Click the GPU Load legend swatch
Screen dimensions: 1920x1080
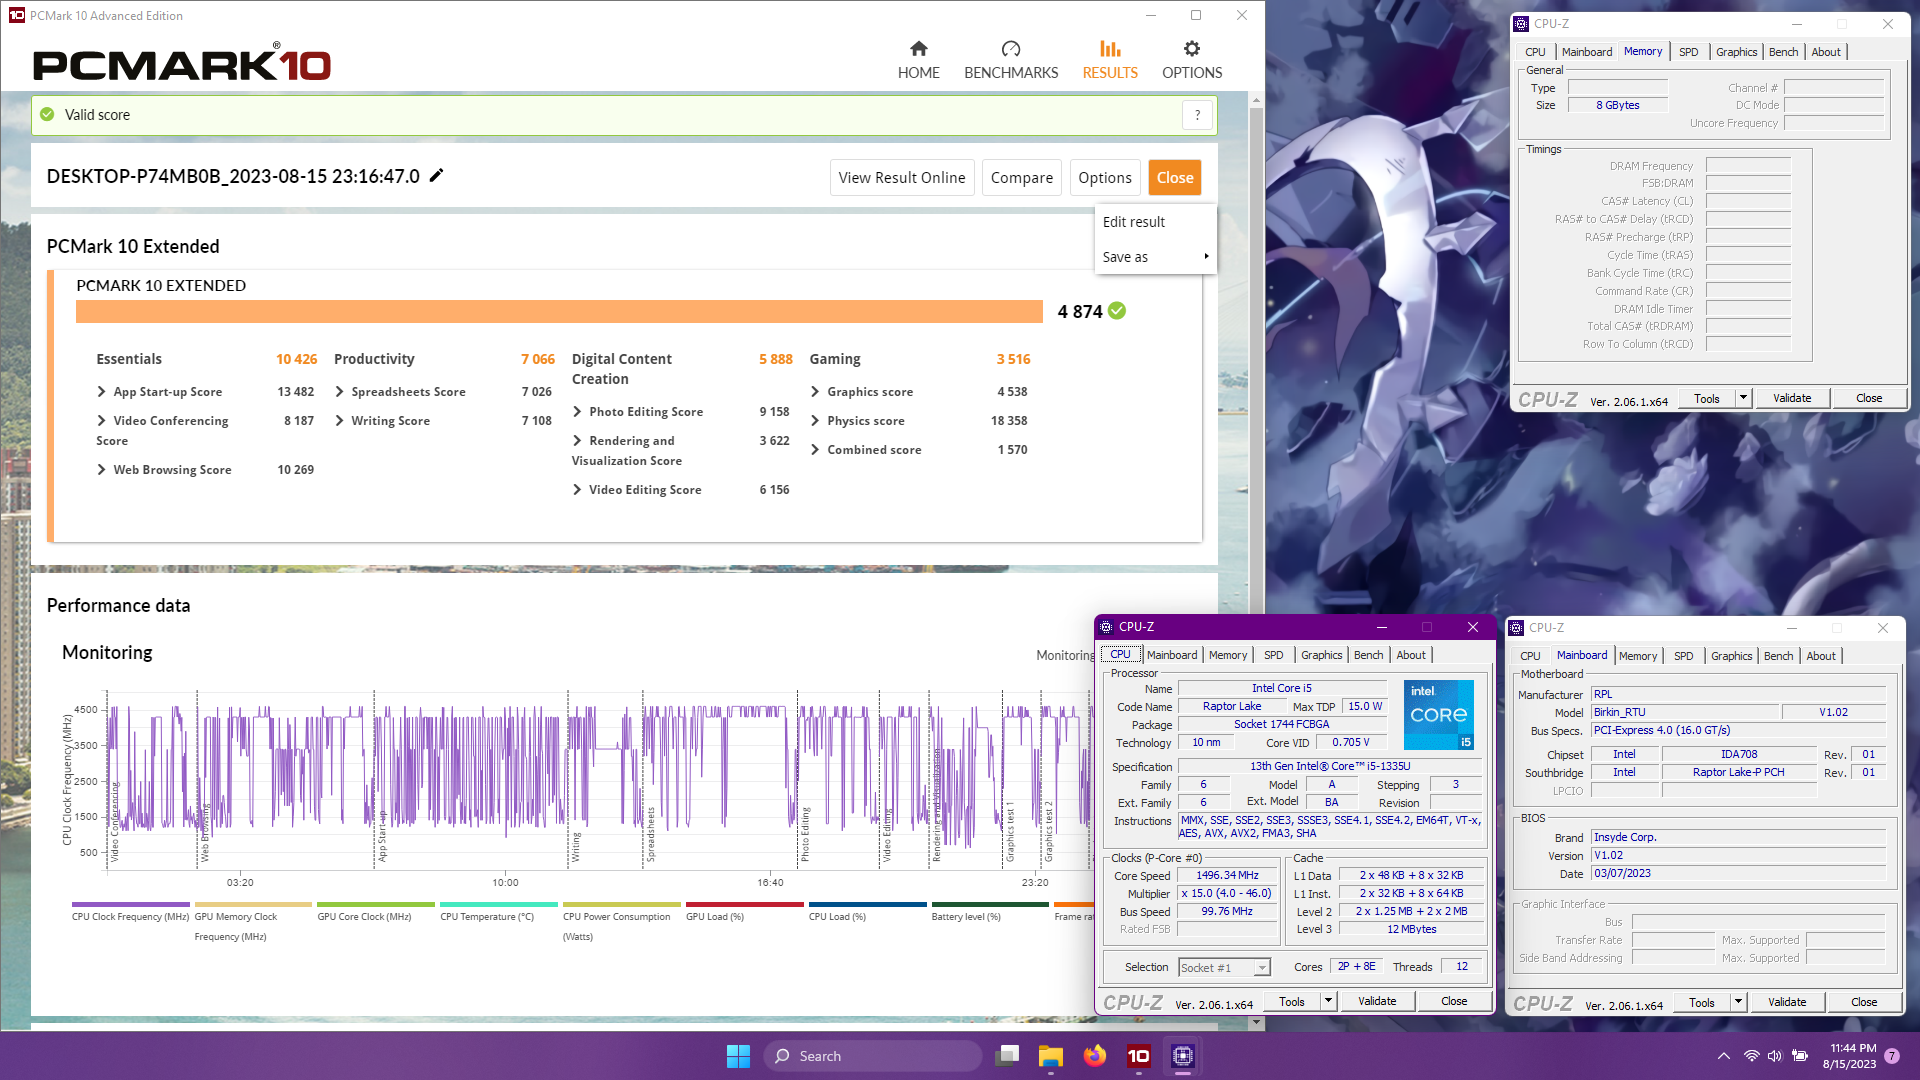click(745, 904)
